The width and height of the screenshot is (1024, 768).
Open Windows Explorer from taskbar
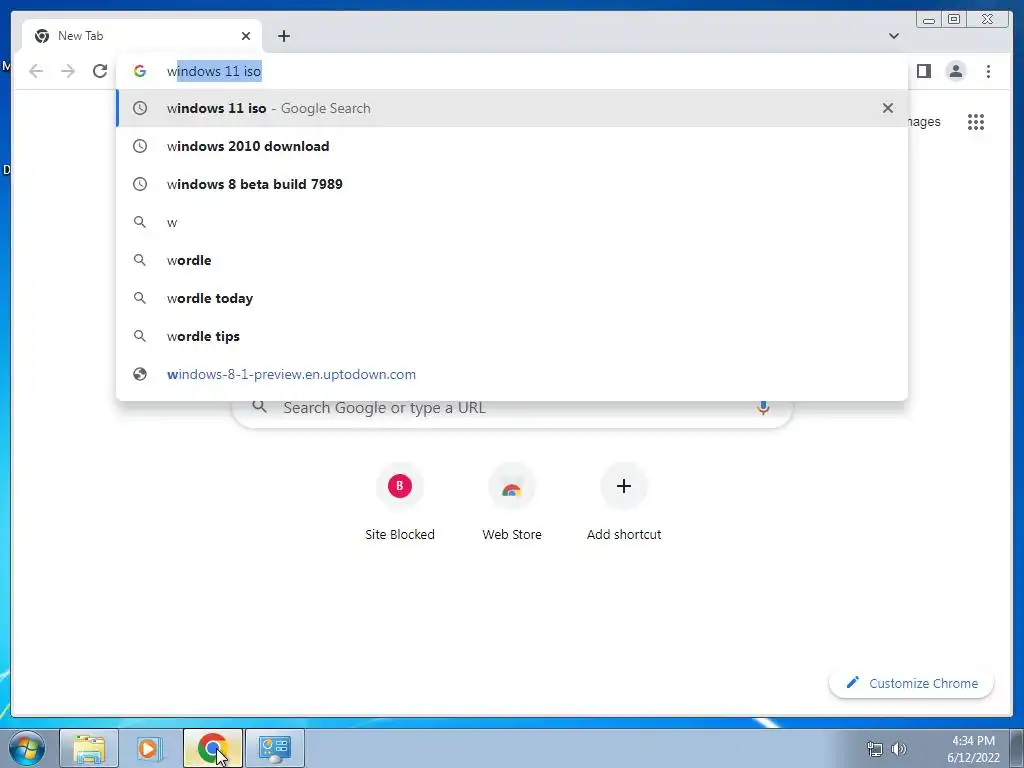click(89, 748)
